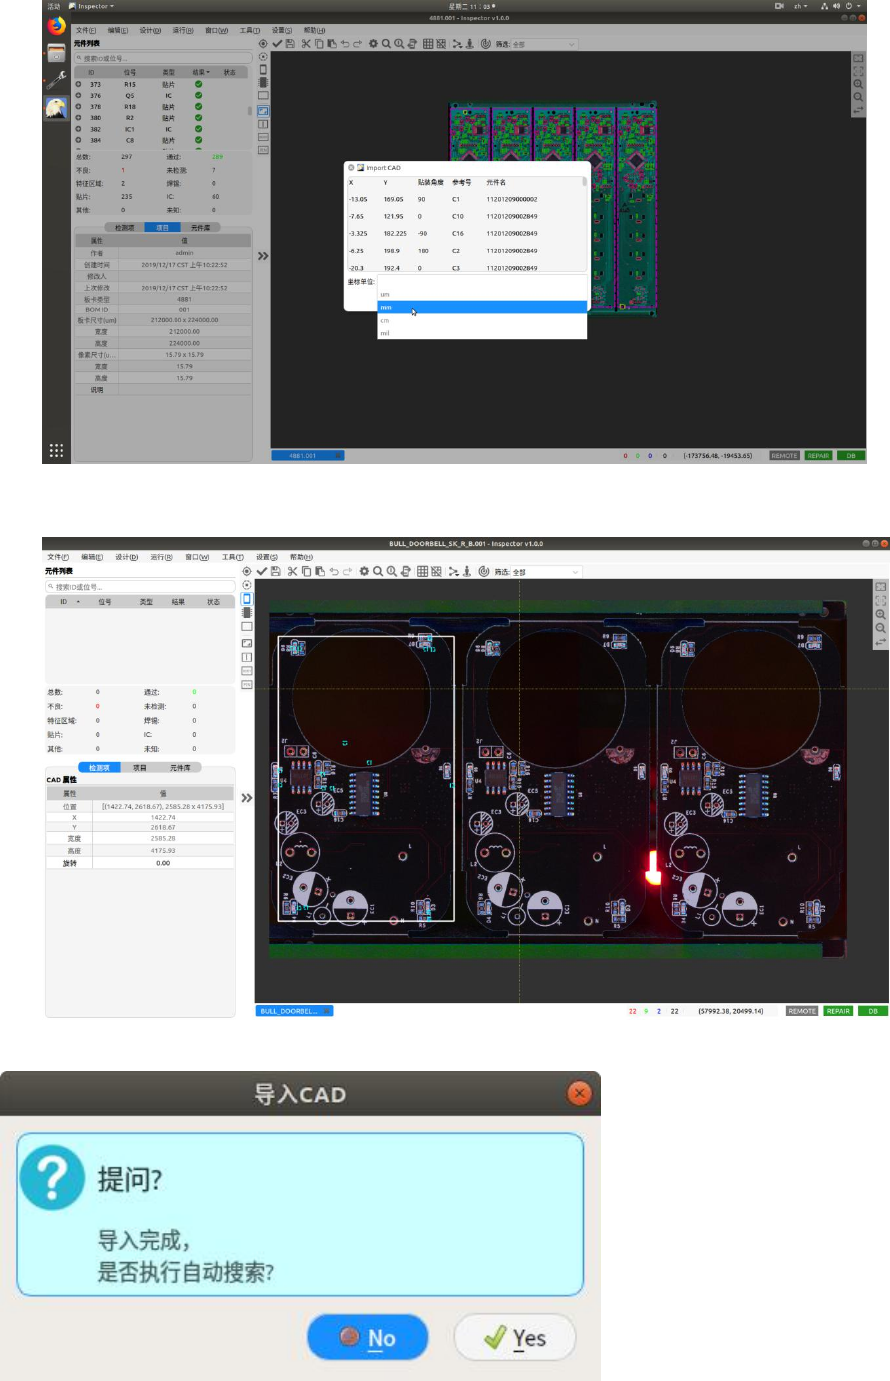Screen dimensions: 890x1381
Task: Open the 设计(D) menu in BULL_DOORBELL window
Action: (x=126, y=557)
